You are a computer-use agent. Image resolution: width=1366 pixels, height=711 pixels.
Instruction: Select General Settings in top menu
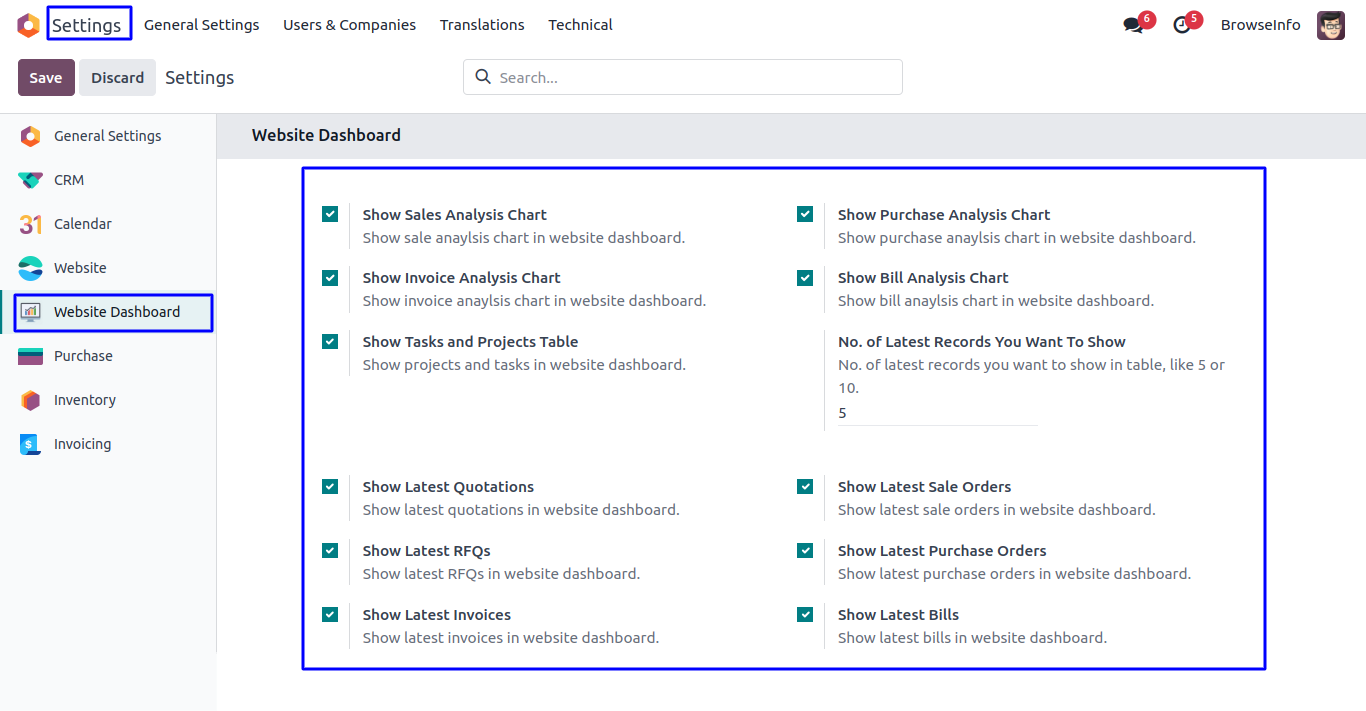[x=201, y=25]
